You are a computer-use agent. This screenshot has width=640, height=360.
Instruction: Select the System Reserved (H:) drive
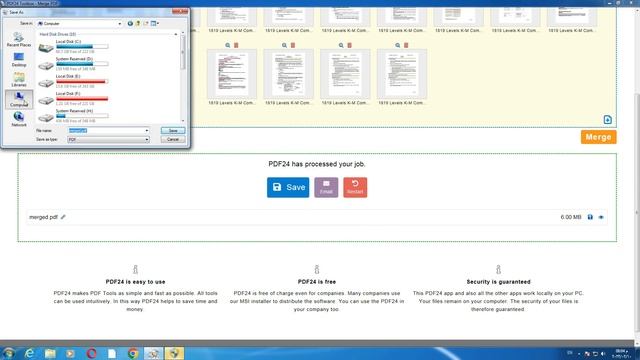click(x=73, y=116)
